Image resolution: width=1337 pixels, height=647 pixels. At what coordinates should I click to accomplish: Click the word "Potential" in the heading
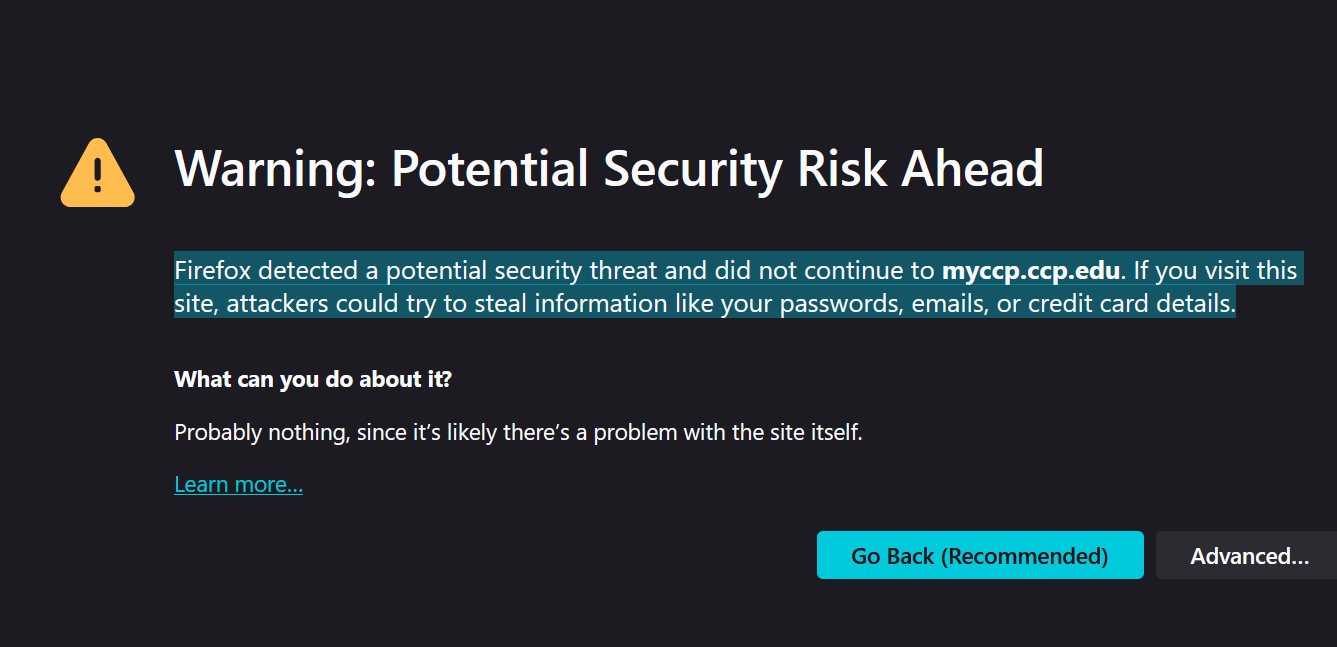pyautogui.click(x=490, y=168)
